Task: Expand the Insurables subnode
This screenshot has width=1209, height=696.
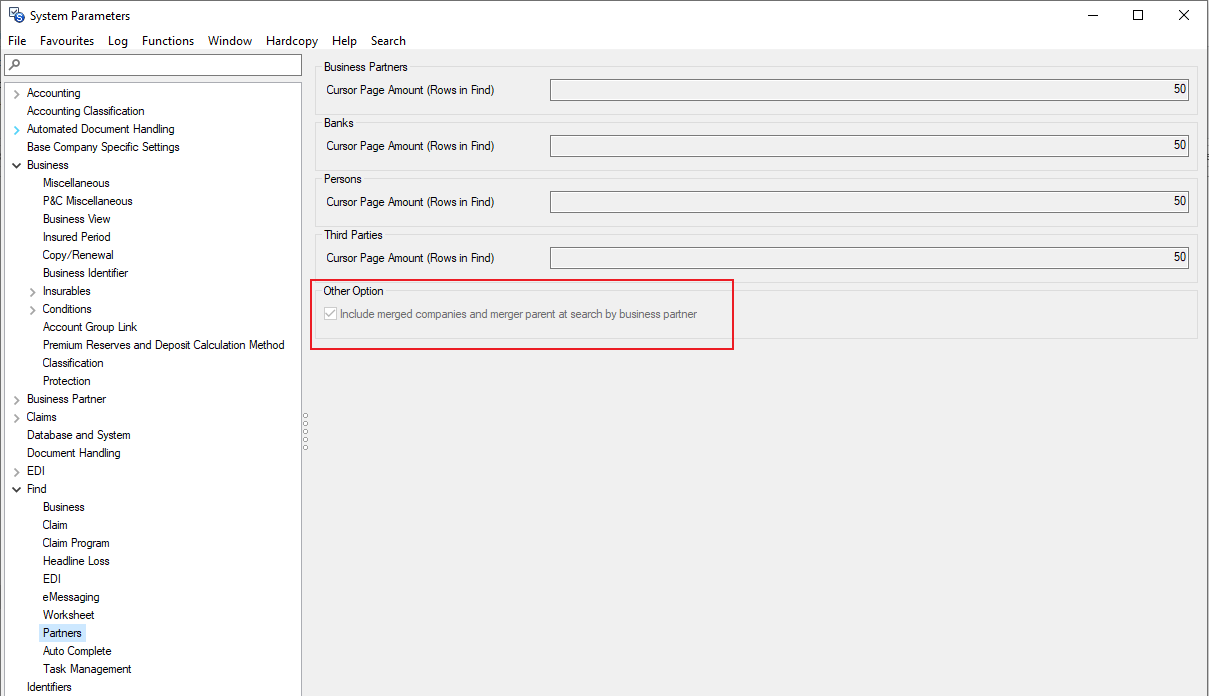Action: [x=33, y=291]
